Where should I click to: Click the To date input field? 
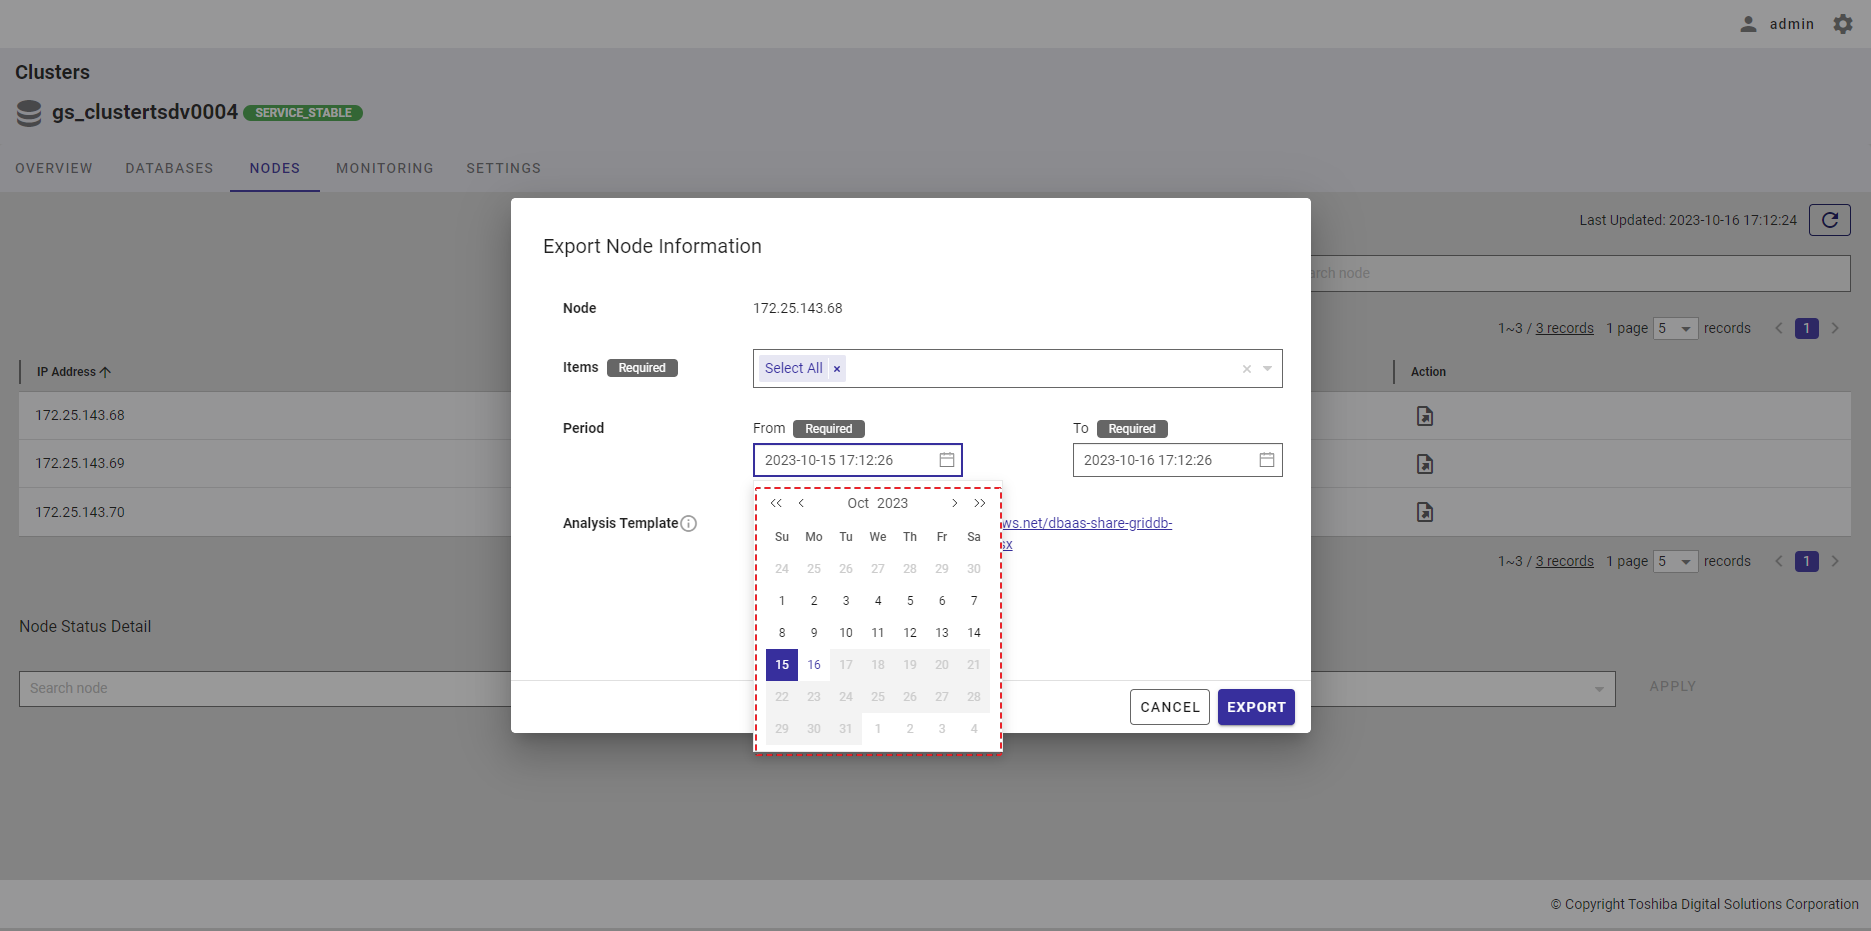click(x=1160, y=460)
